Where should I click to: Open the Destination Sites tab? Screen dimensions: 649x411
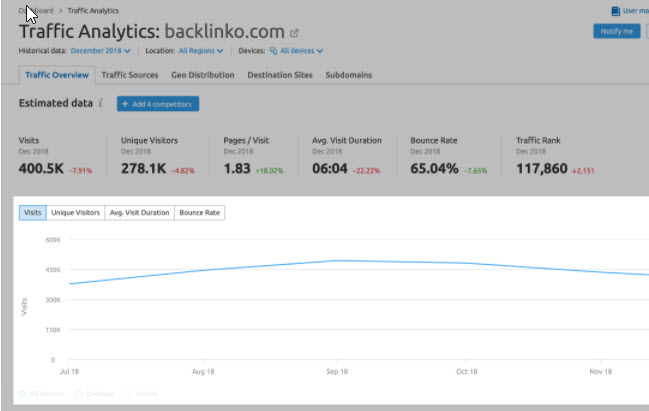[x=280, y=75]
